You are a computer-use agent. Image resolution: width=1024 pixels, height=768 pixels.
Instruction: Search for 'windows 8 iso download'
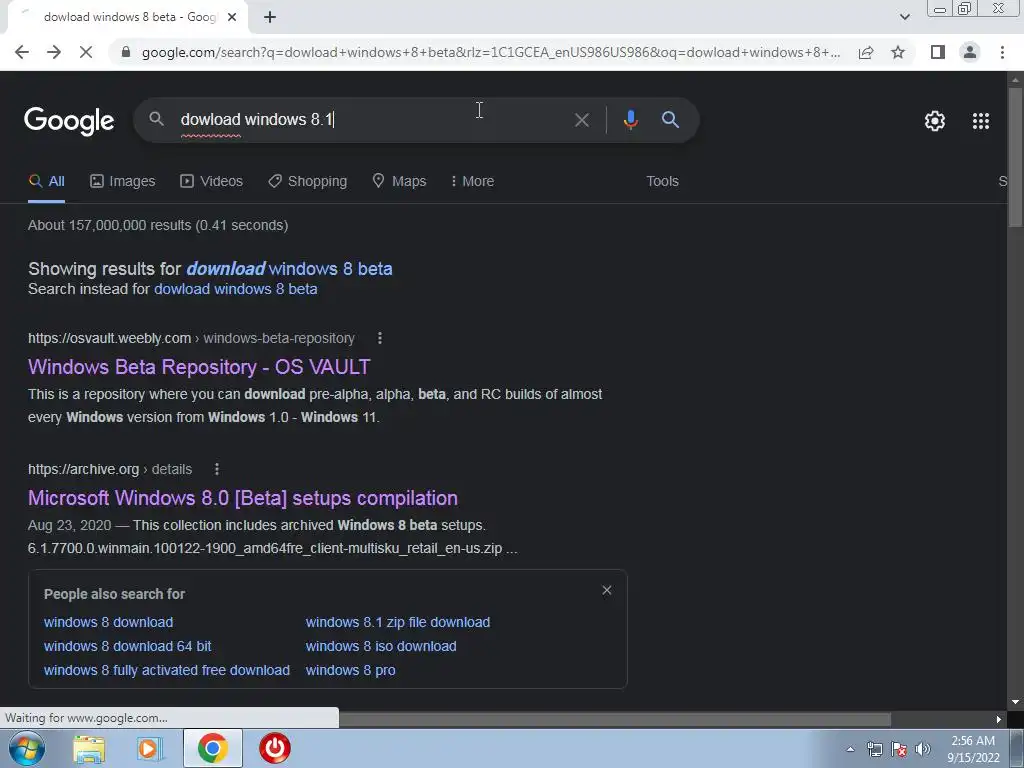coord(381,647)
